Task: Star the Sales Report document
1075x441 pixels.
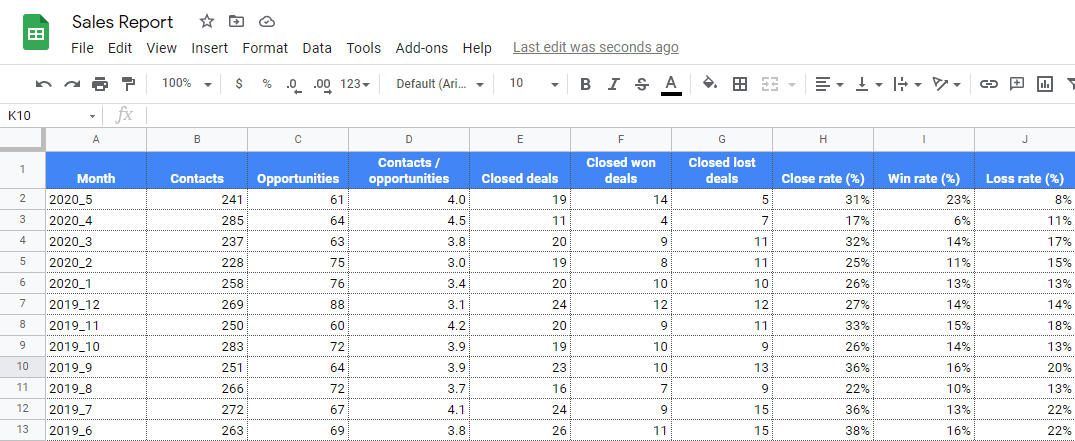Action: click(206, 22)
